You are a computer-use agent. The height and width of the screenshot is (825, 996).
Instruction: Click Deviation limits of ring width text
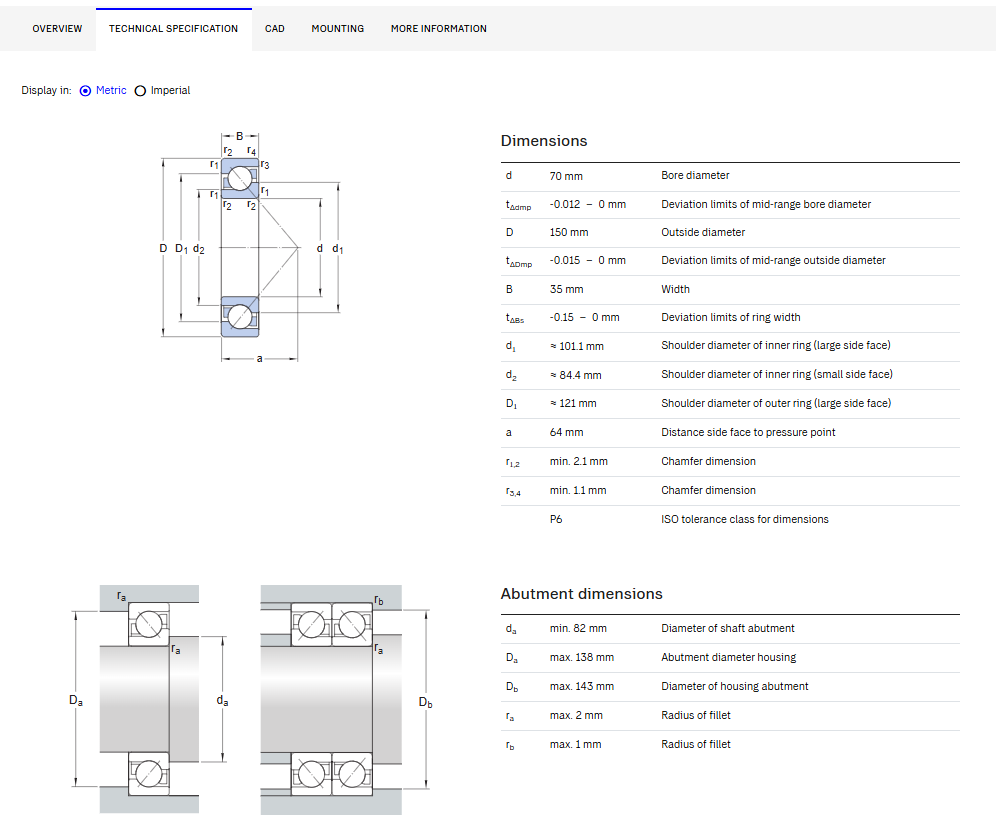(730, 317)
